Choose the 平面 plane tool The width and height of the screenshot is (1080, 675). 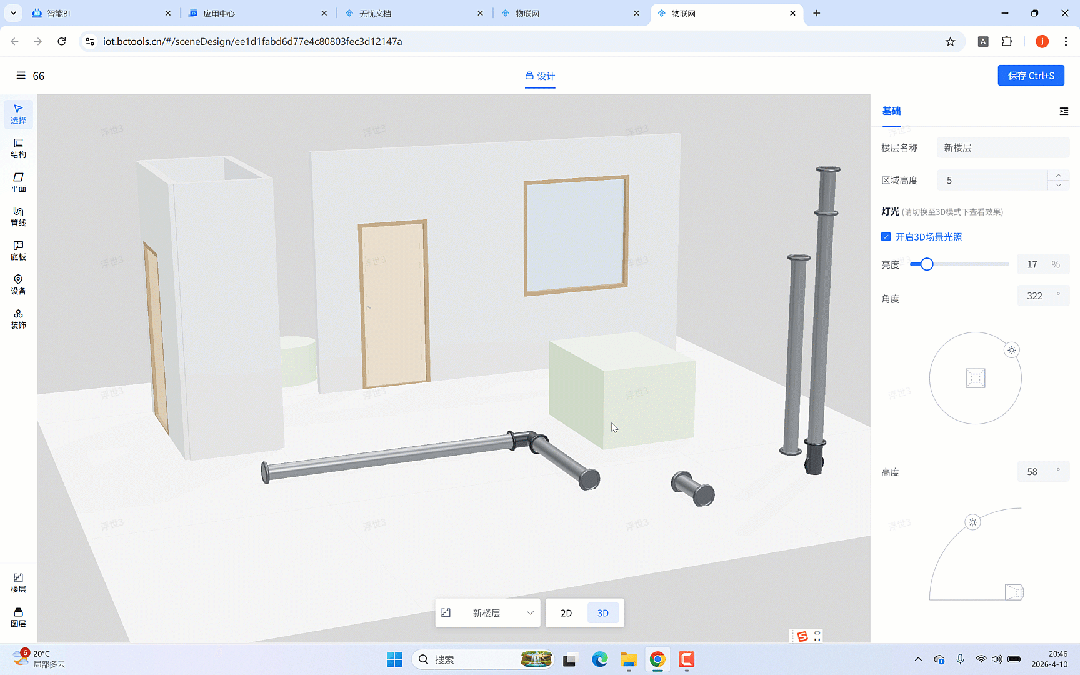pyautogui.click(x=18, y=182)
